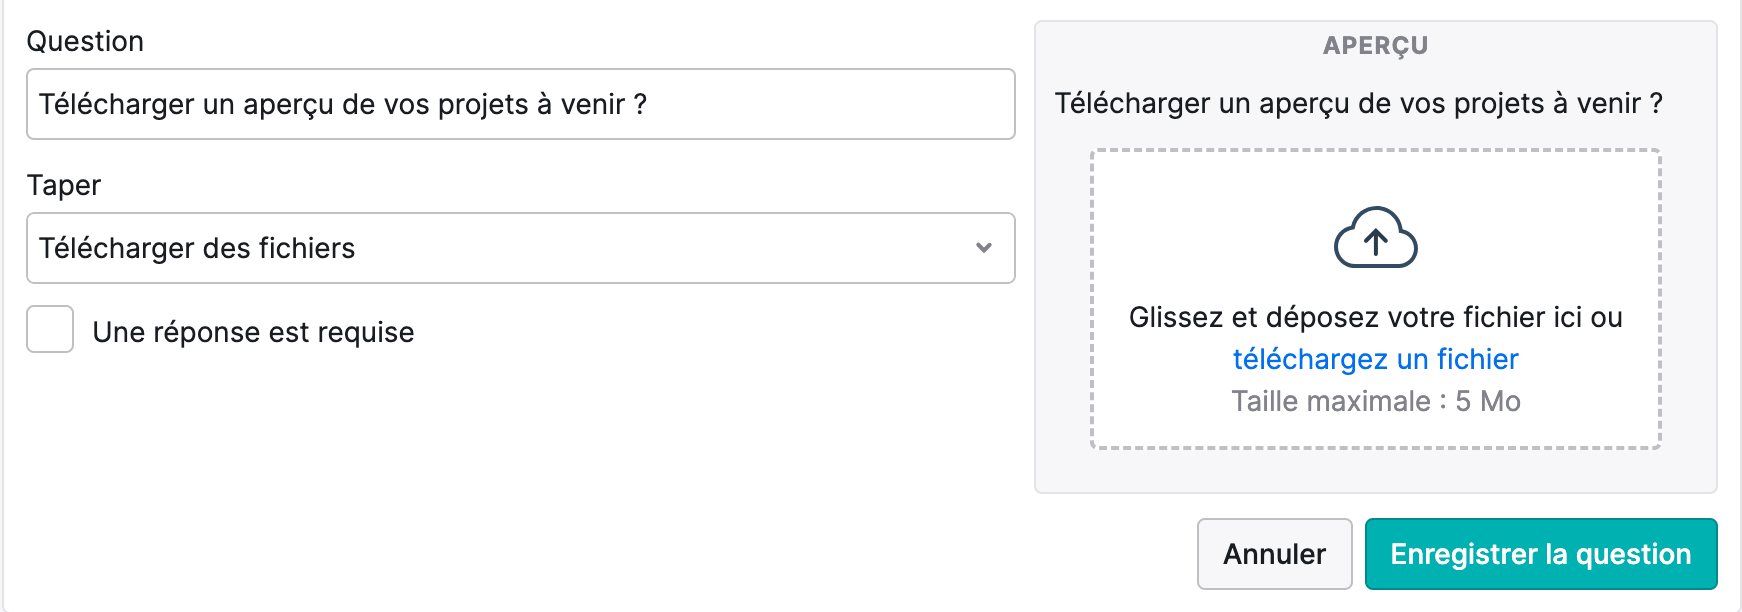Click the cloud upload icon

tap(1375, 237)
